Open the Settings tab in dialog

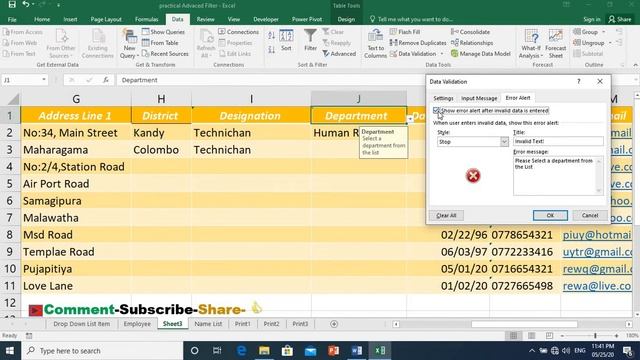pos(443,98)
